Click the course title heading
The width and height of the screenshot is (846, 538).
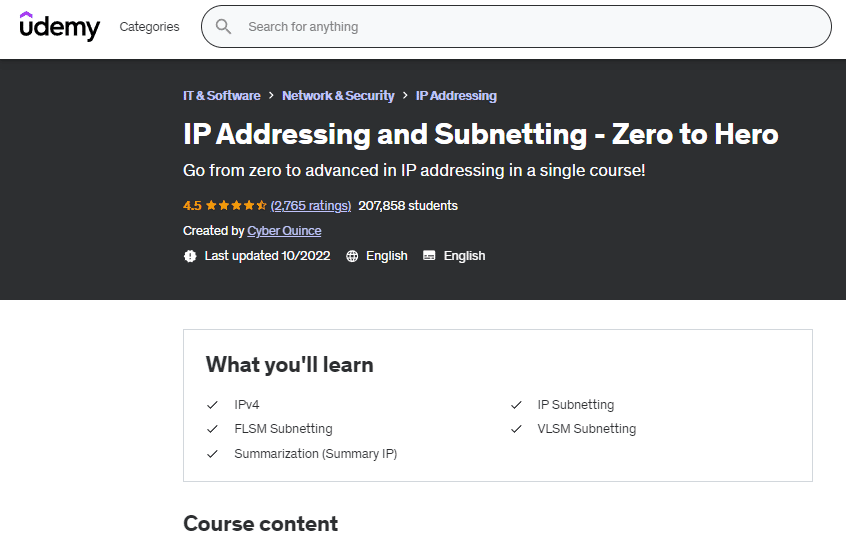481,134
